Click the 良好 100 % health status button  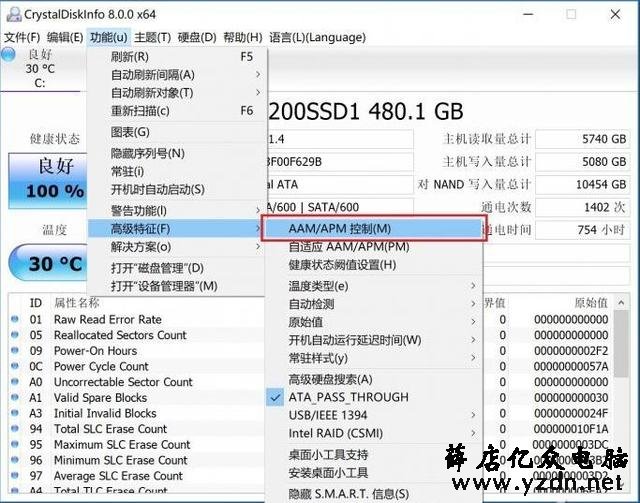click(48, 180)
